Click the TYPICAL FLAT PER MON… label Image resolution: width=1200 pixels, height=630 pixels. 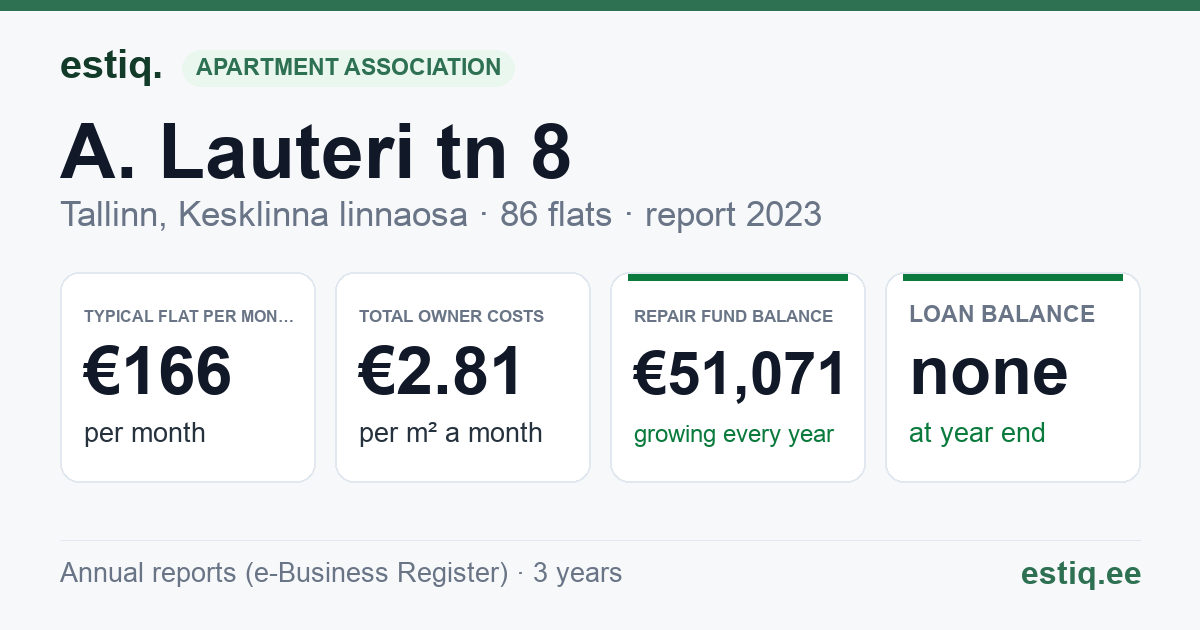coord(190,316)
